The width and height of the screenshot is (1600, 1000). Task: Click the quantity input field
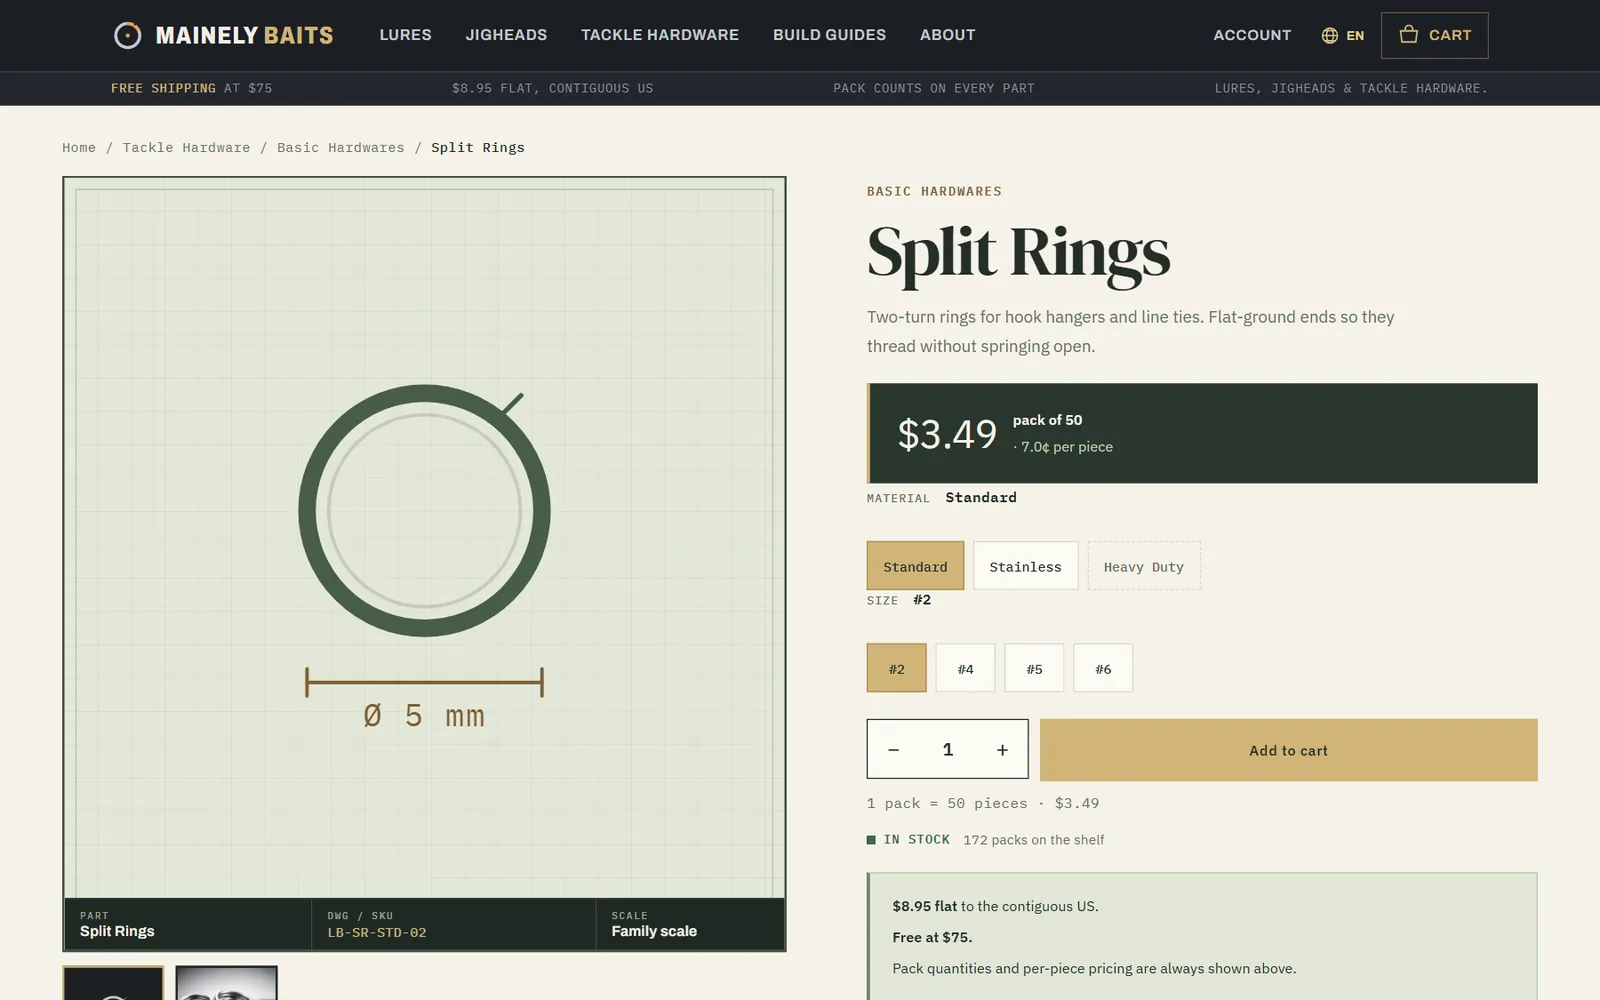tap(947, 750)
